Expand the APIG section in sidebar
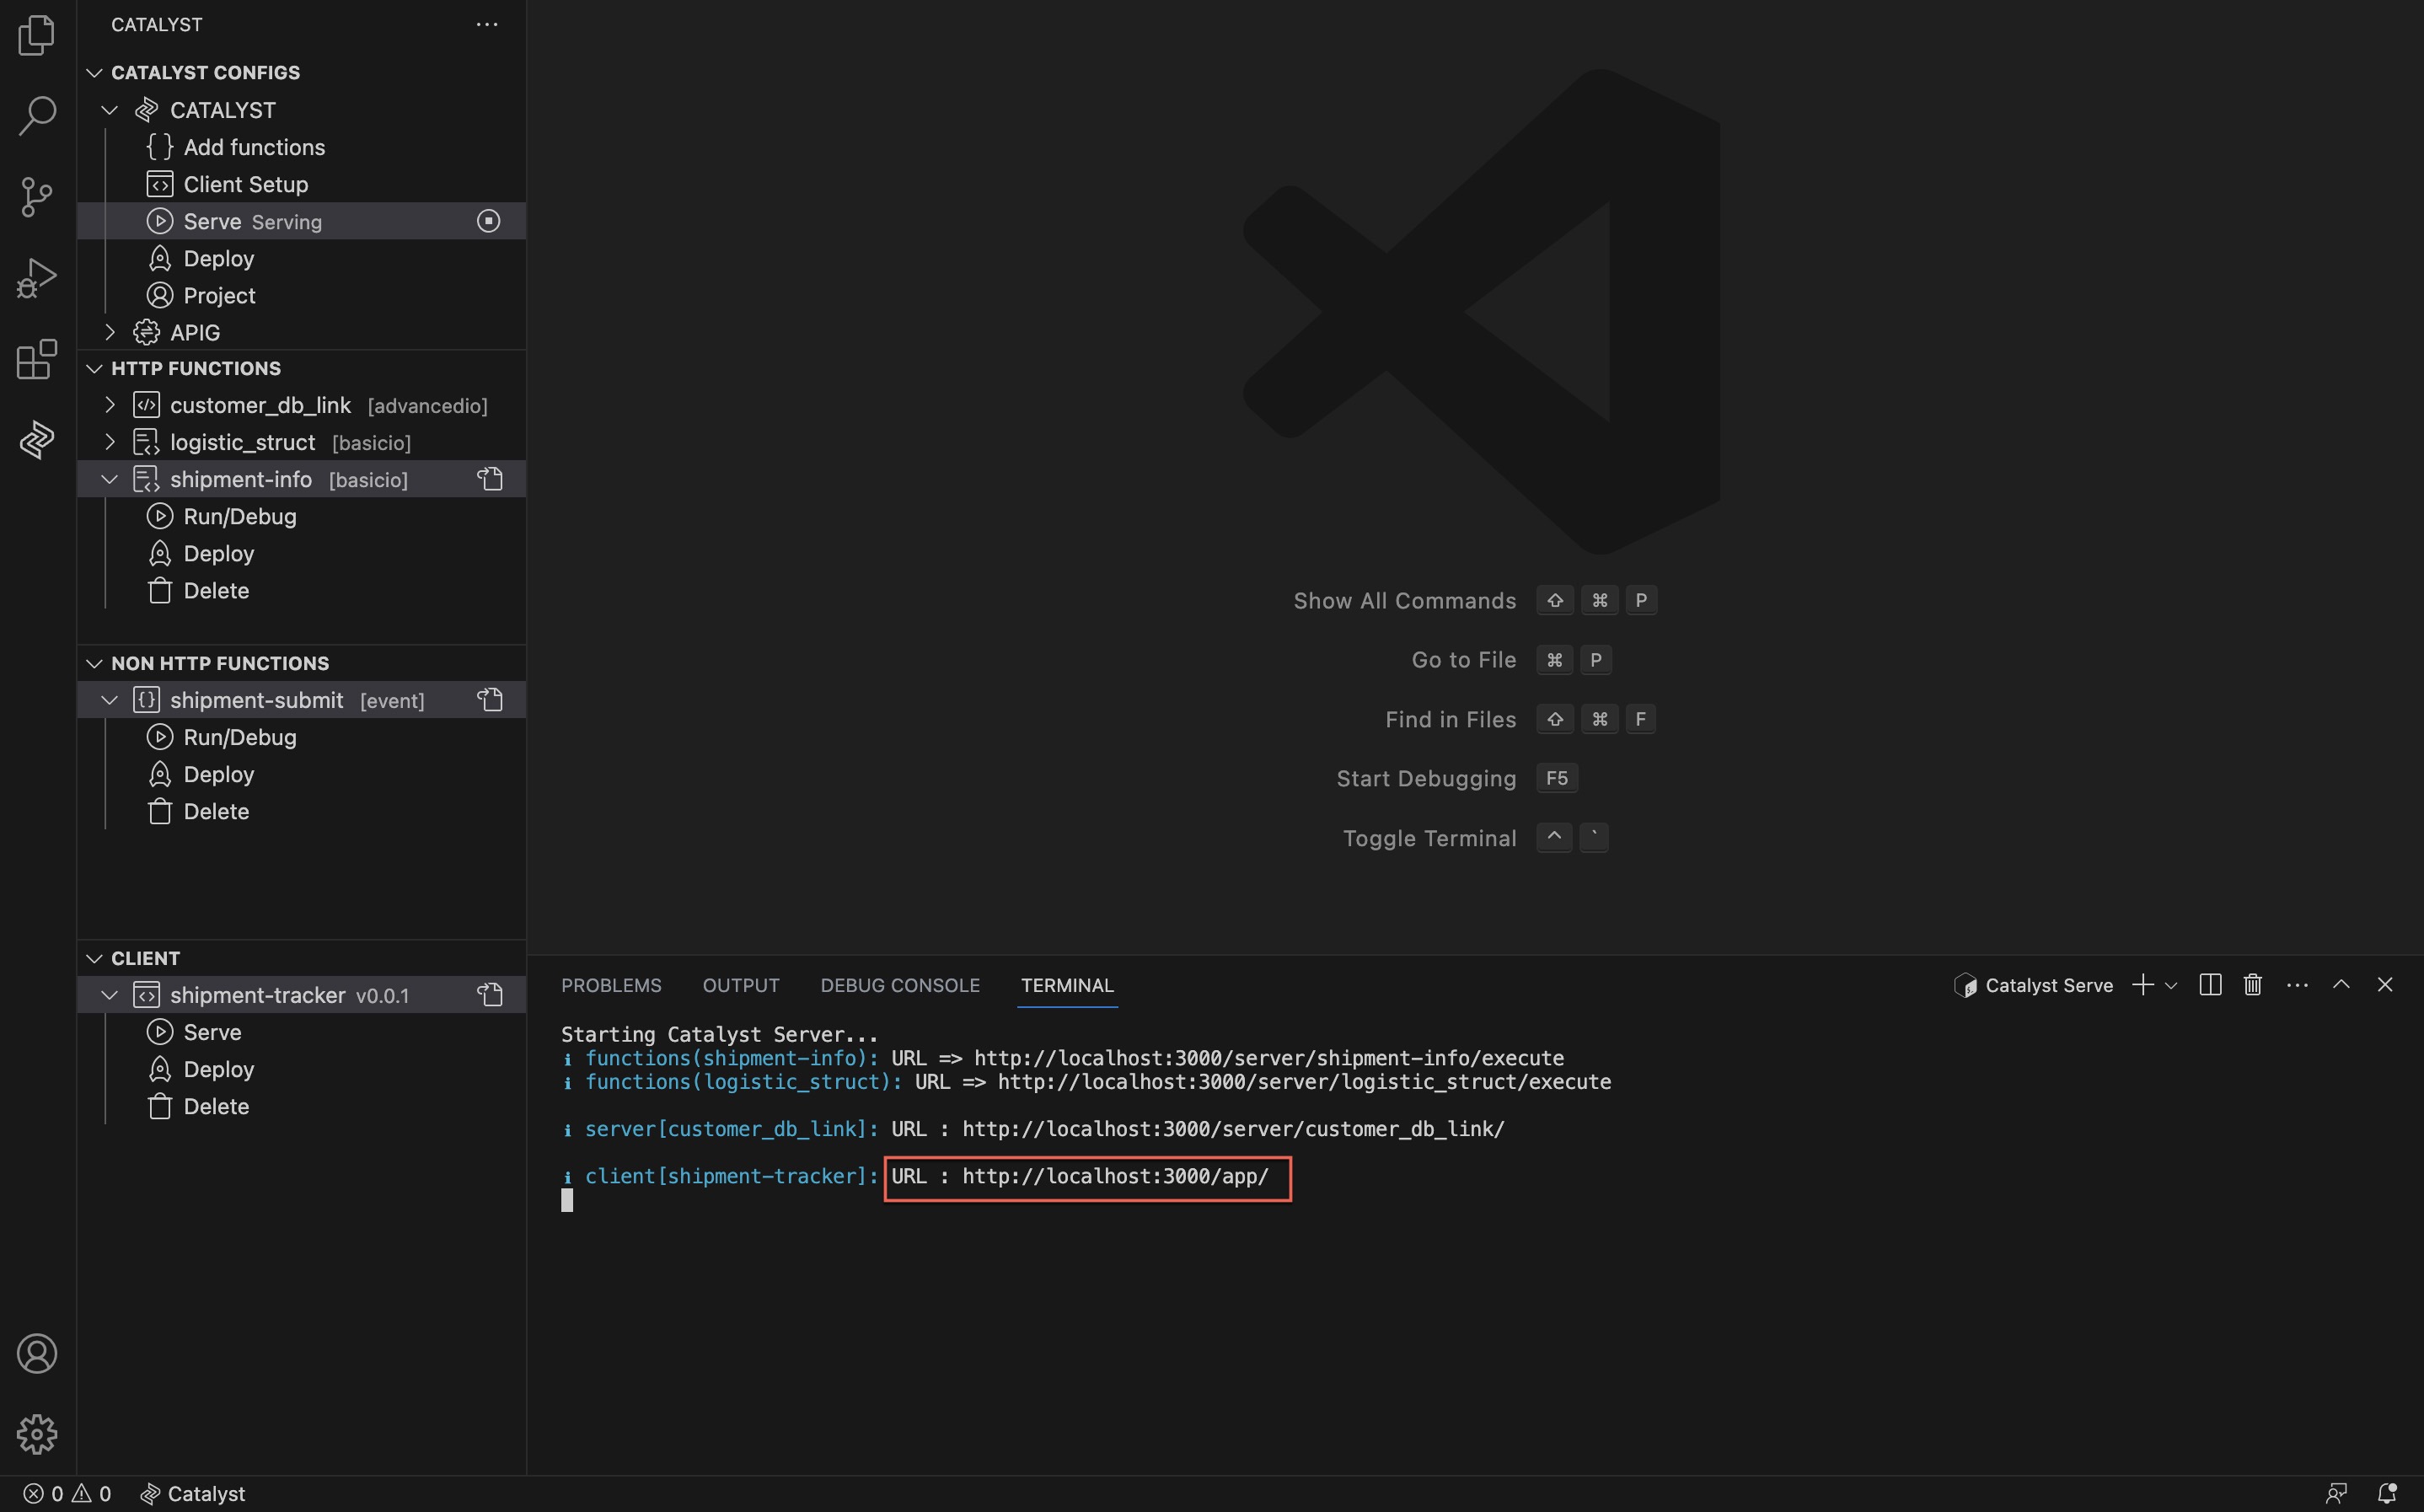This screenshot has width=2424, height=1512. point(108,331)
